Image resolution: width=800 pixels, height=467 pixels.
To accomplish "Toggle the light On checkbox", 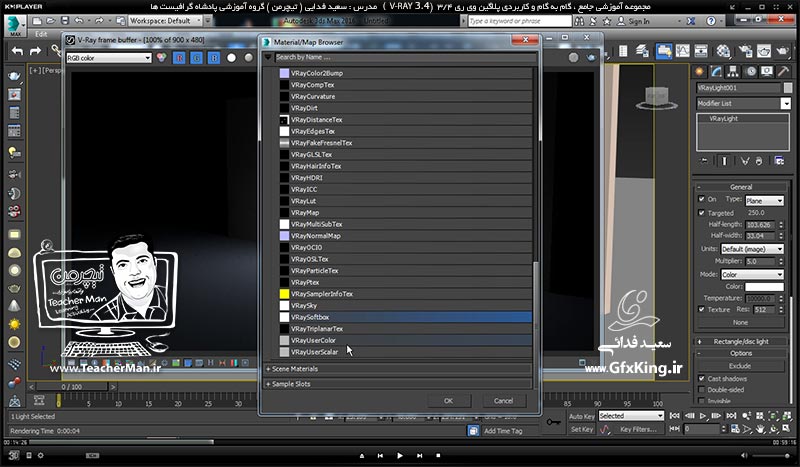I will click(702, 199).
